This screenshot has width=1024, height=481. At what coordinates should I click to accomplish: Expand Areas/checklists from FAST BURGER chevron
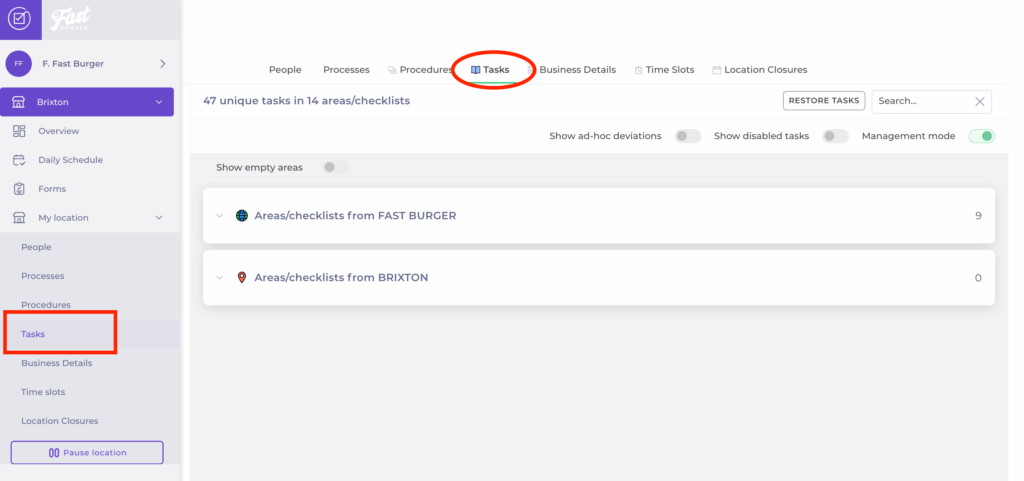(220, 216)
